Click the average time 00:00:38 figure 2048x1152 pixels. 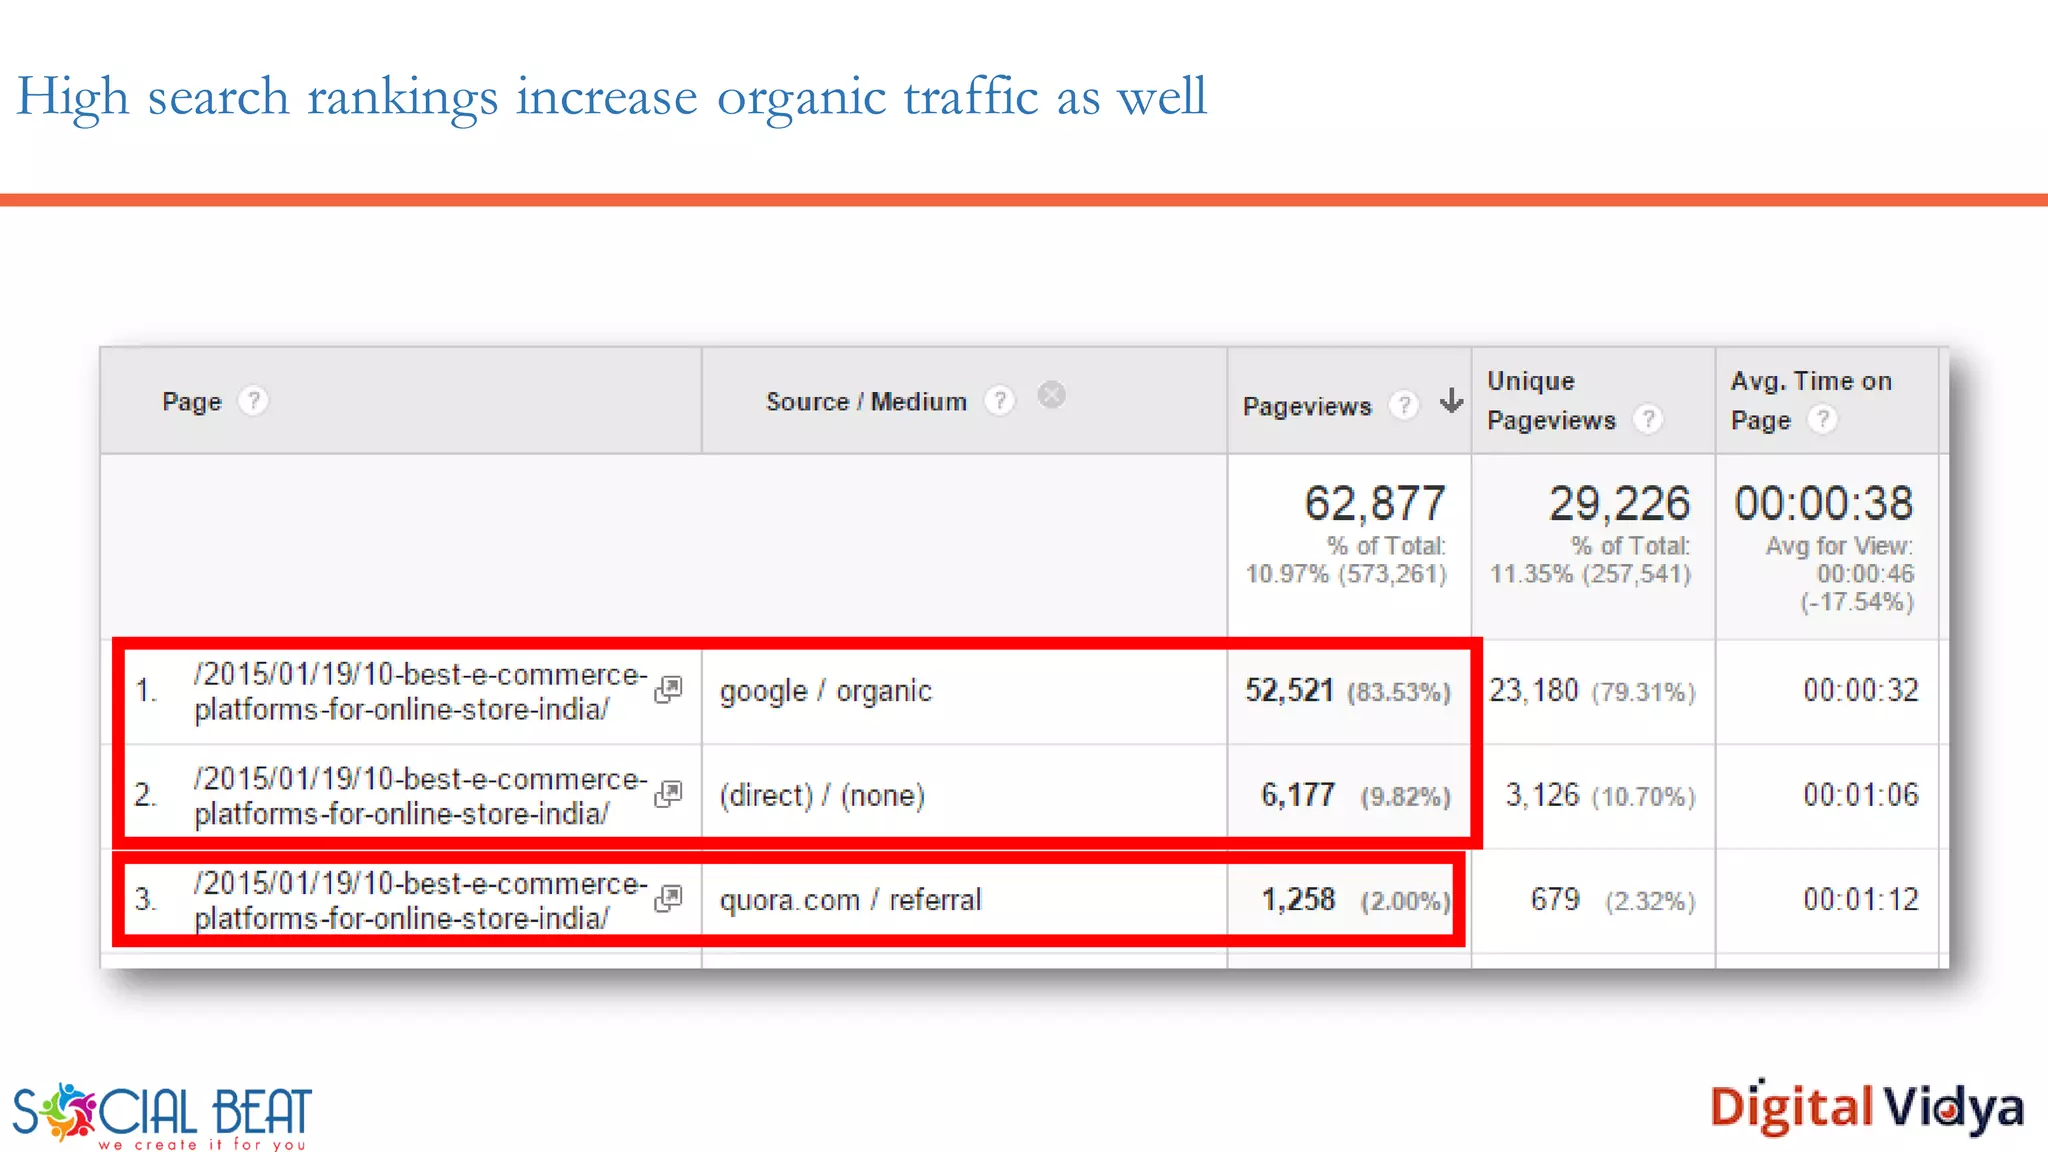(1824, 503)
